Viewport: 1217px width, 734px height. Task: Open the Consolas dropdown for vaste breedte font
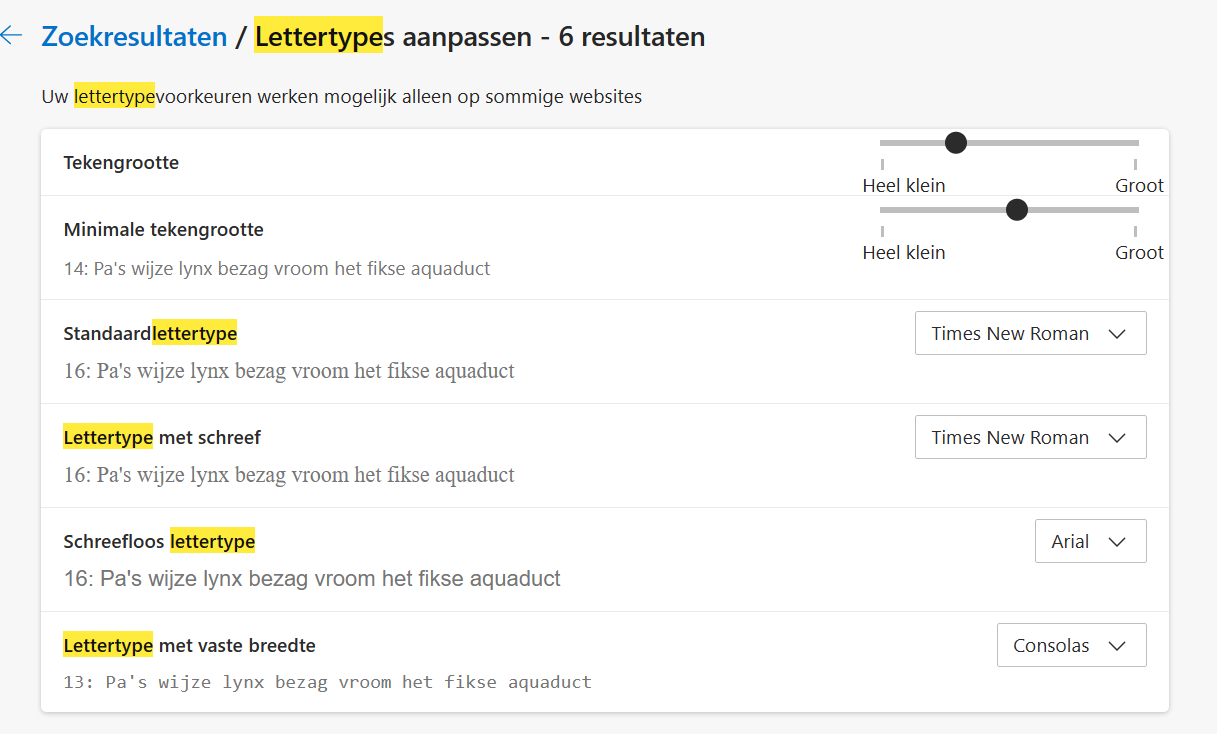pos(1071,645)
